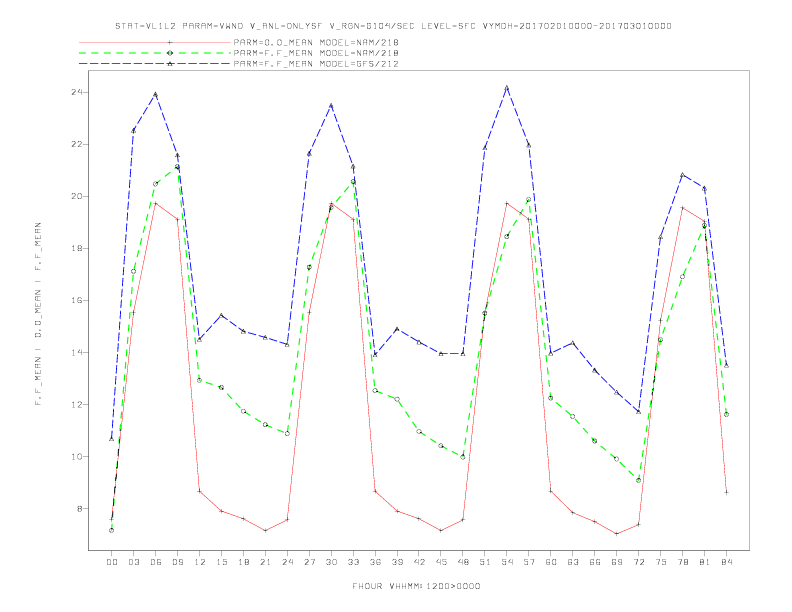The height and width of the screenshot is (612, 792).
Task: Click x-axis tick label 33
Action: coord(353,562)
